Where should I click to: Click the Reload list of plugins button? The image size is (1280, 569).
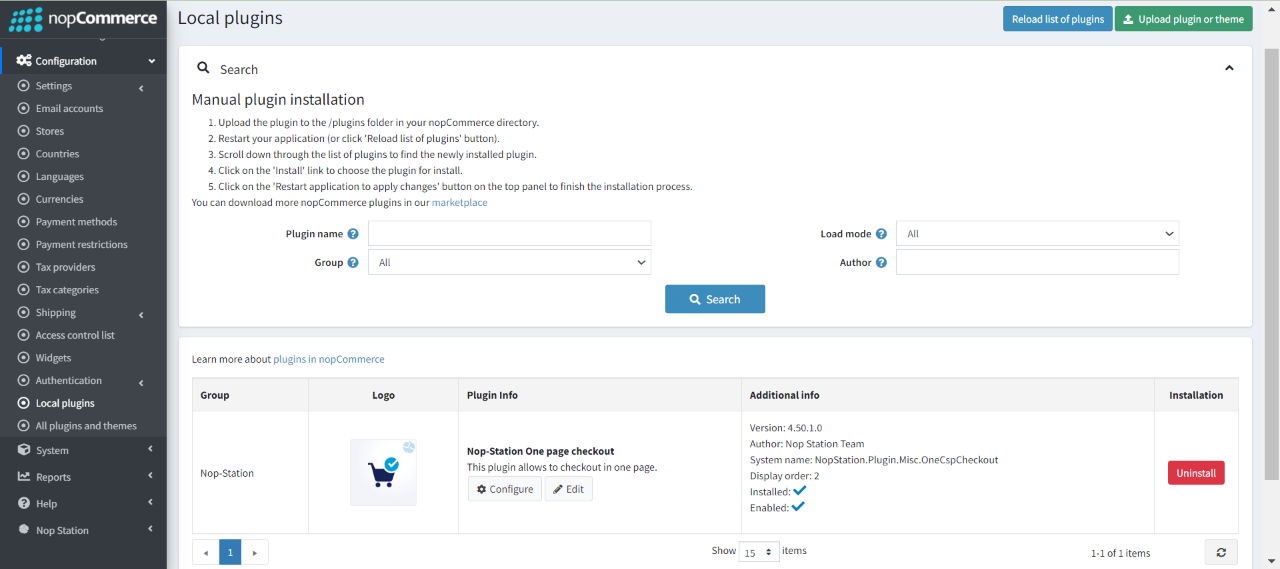[1058, 19]
